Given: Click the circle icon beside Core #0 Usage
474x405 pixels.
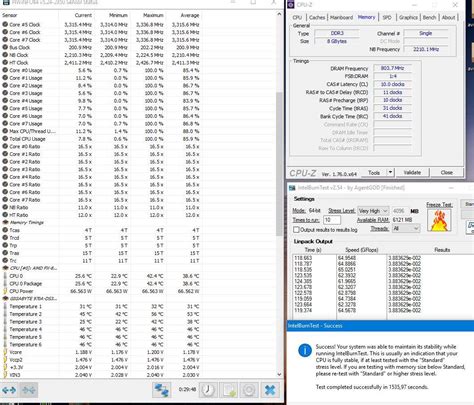Looking at the screenshot, I should (5, 70).
